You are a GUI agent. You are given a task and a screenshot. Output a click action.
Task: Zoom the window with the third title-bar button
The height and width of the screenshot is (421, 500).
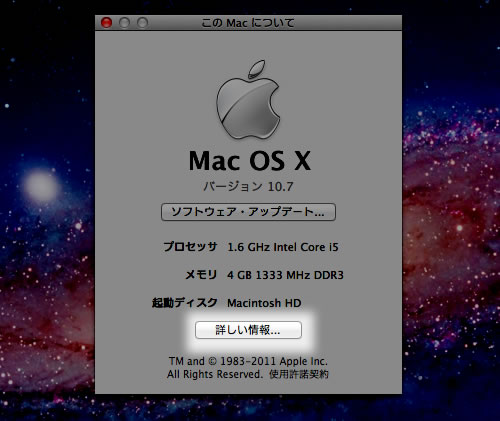coord(143,23)
